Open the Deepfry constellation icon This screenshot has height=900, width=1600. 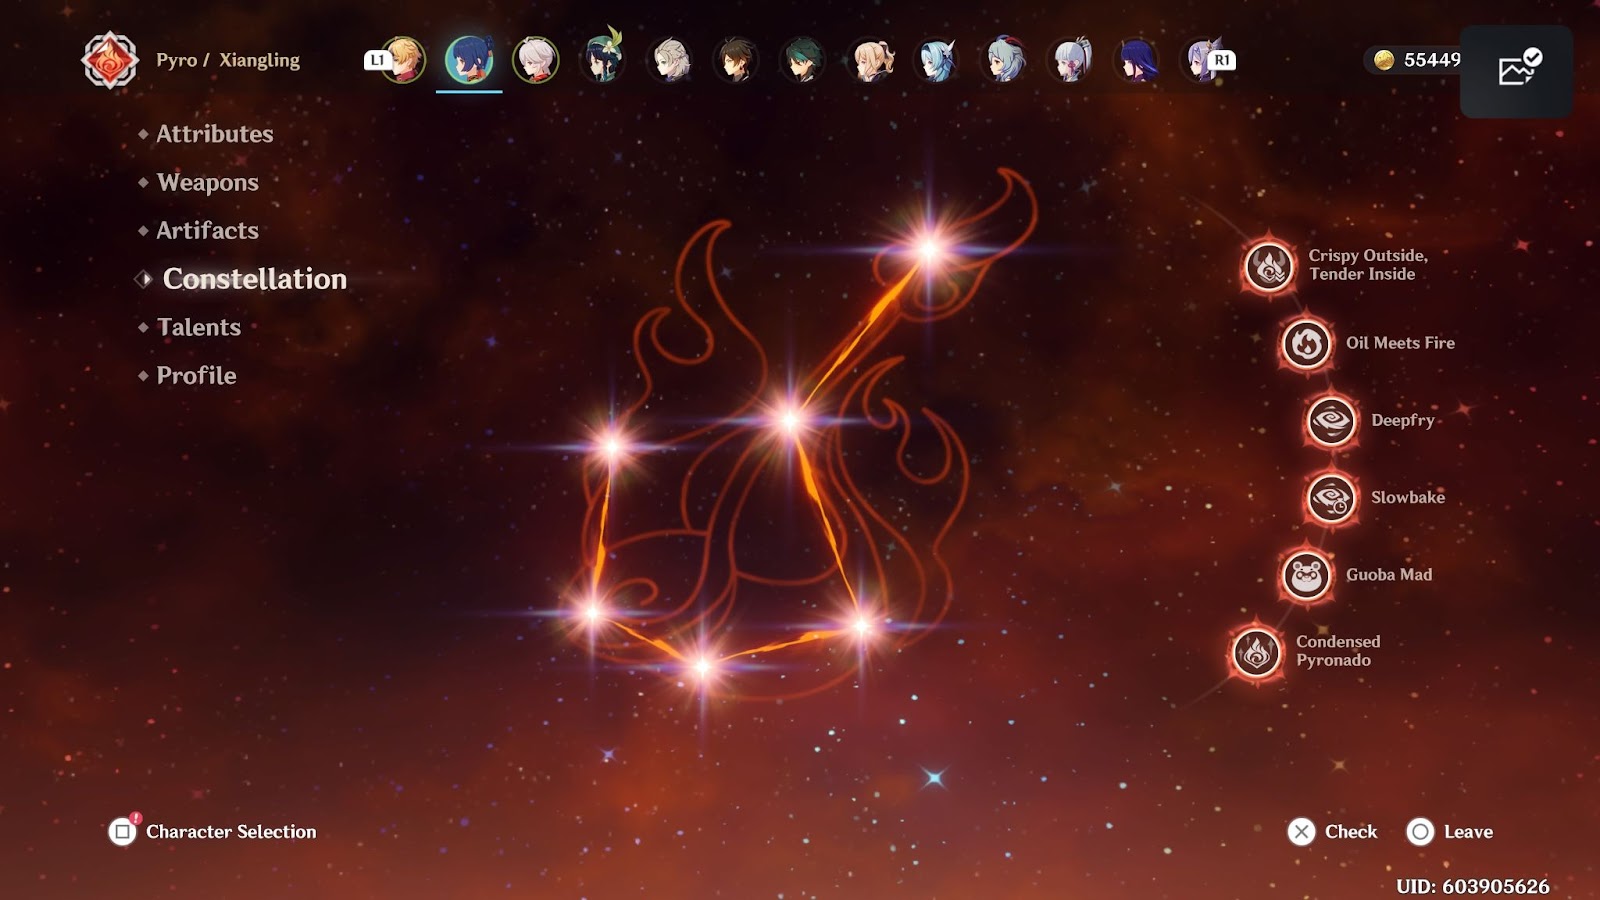(1331, 421)
